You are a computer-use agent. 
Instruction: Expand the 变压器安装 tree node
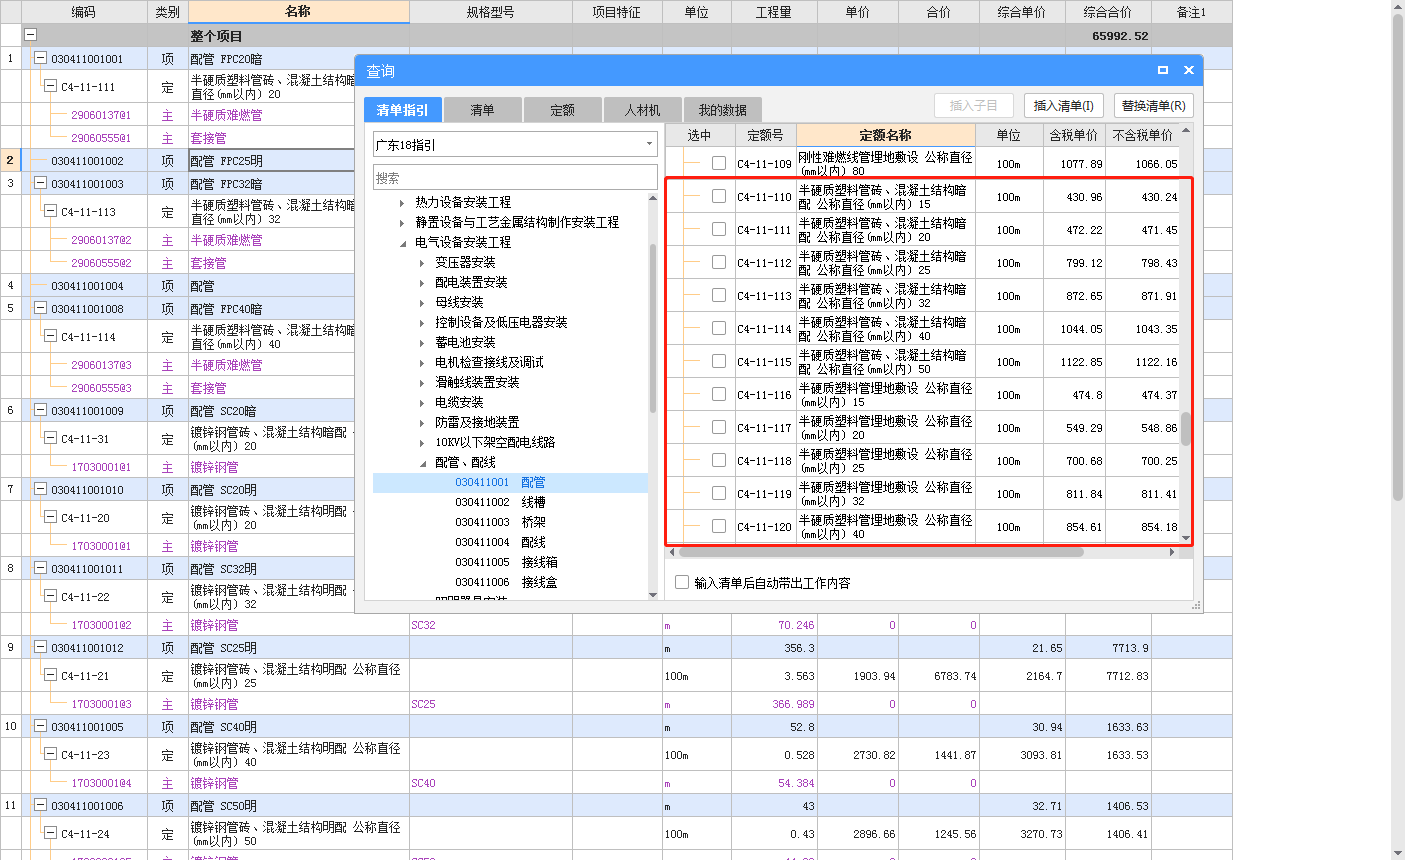pyautogui.click(x=423, y=262)
